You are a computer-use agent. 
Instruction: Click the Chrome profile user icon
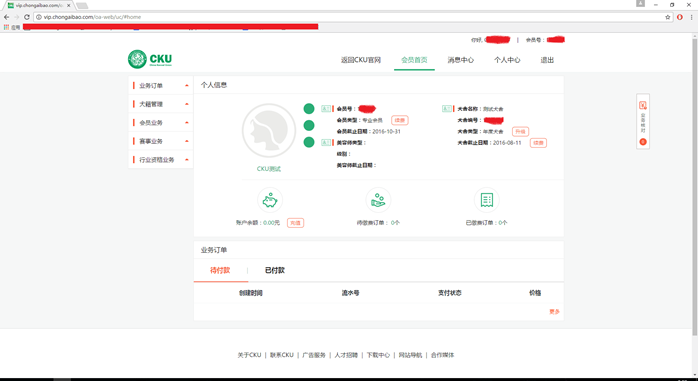[x=640, y=4]
